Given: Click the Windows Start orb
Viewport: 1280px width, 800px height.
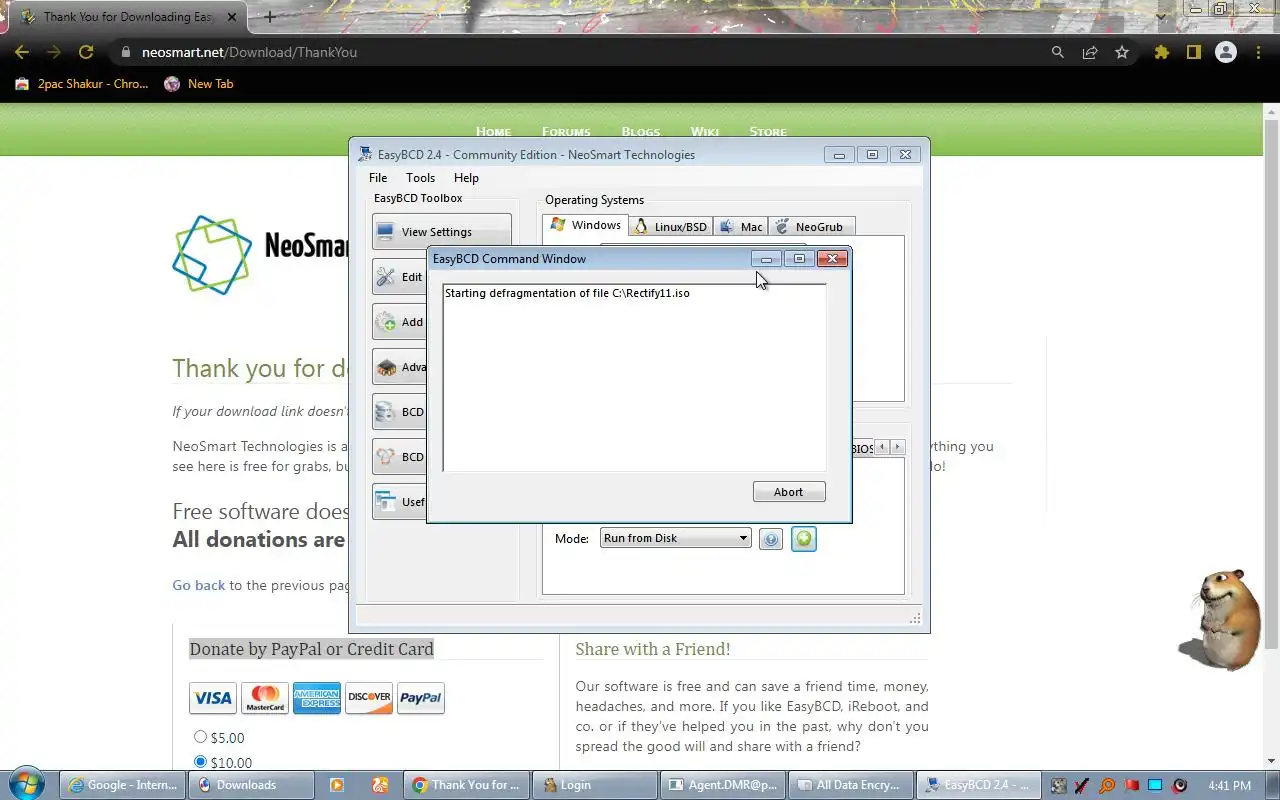Looking at the screenshot, I should [x=27, y=784].
